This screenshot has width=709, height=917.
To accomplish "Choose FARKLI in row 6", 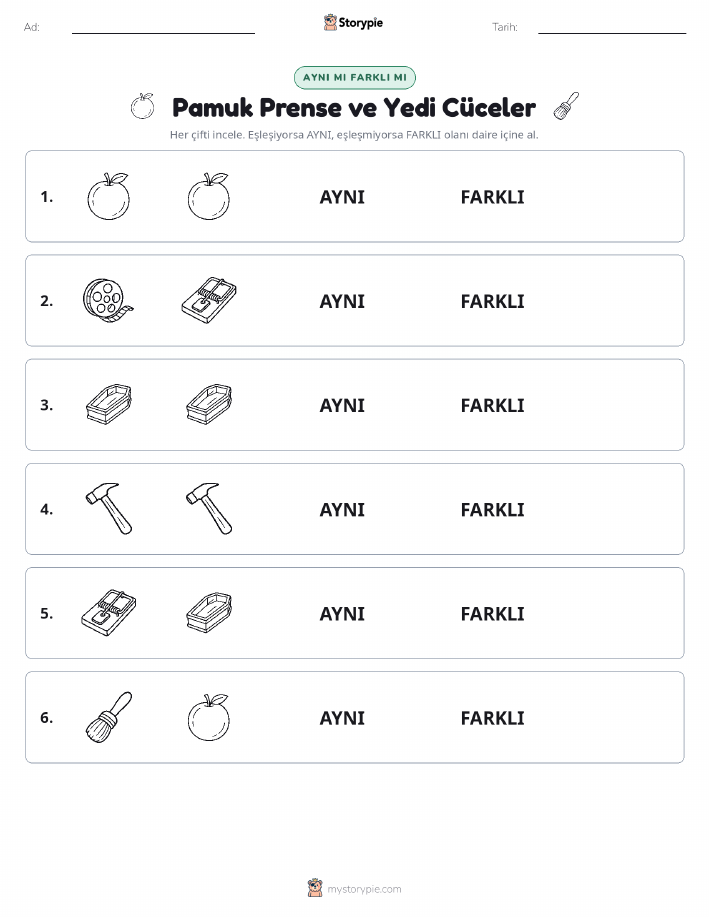I will click(492, 718).
